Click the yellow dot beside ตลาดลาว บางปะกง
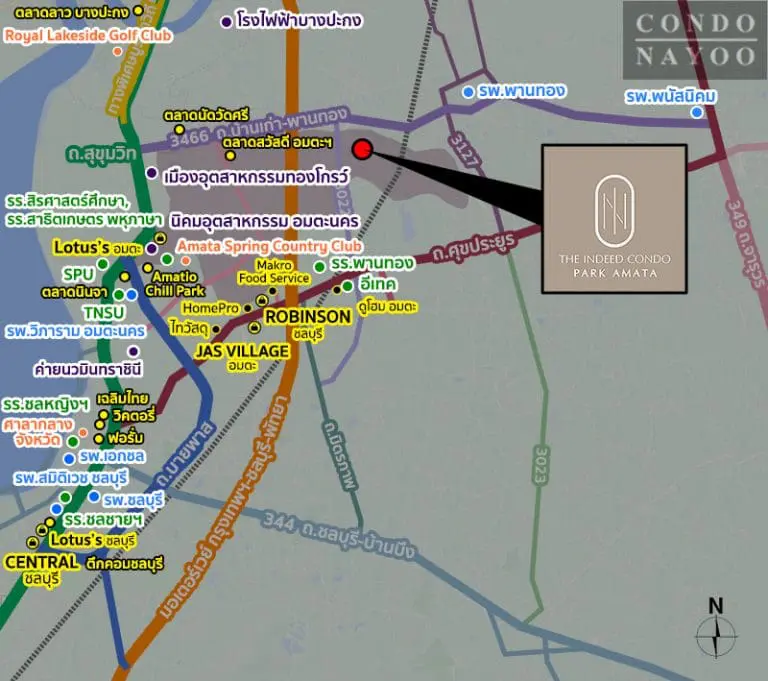Image resolution: width=768 pixels, height=681 pixels. pyautogui.click(x=139, y=11)
